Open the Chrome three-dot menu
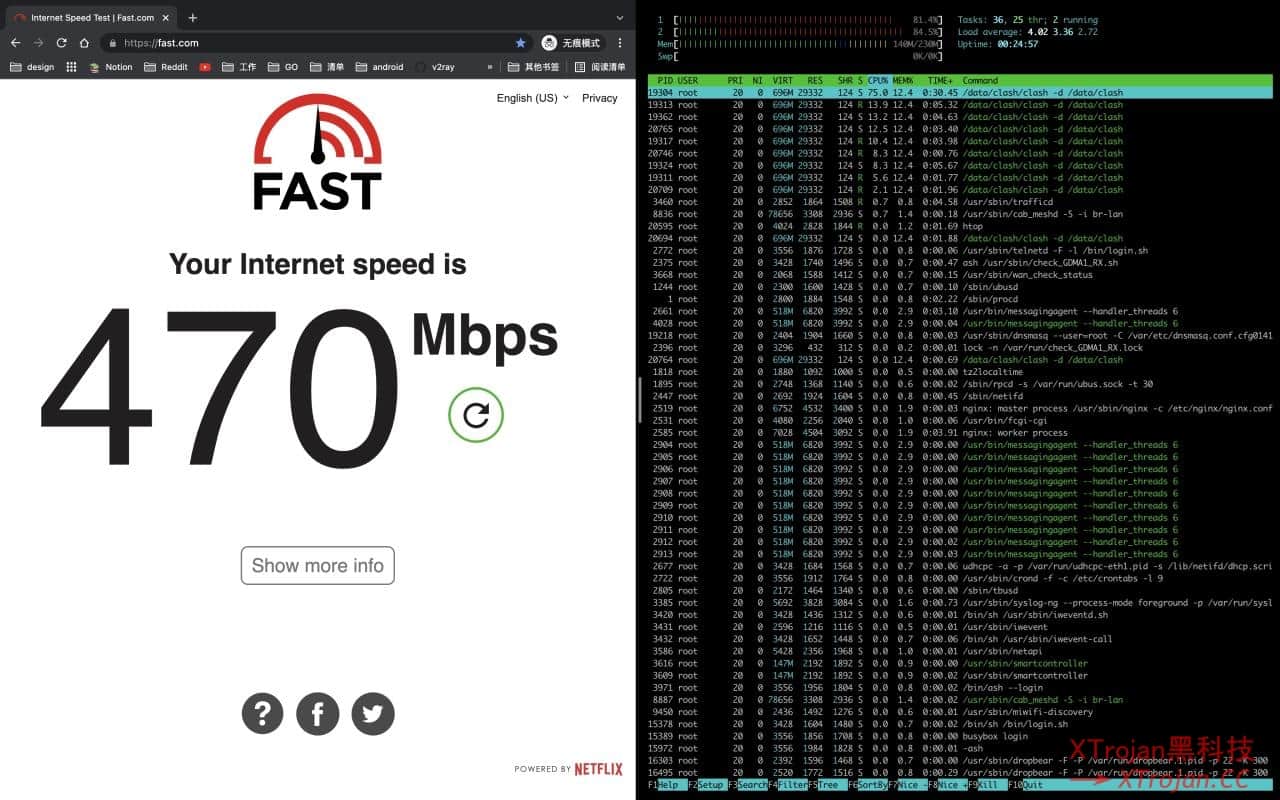The width and height of the screenshot is (1280, 800). tap(620, 43)
